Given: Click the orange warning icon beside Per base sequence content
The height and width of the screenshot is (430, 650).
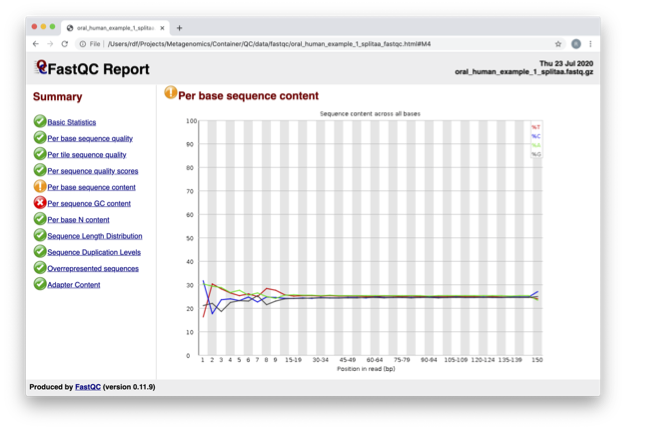Looking at the screenshot, I should coord(40,187).
